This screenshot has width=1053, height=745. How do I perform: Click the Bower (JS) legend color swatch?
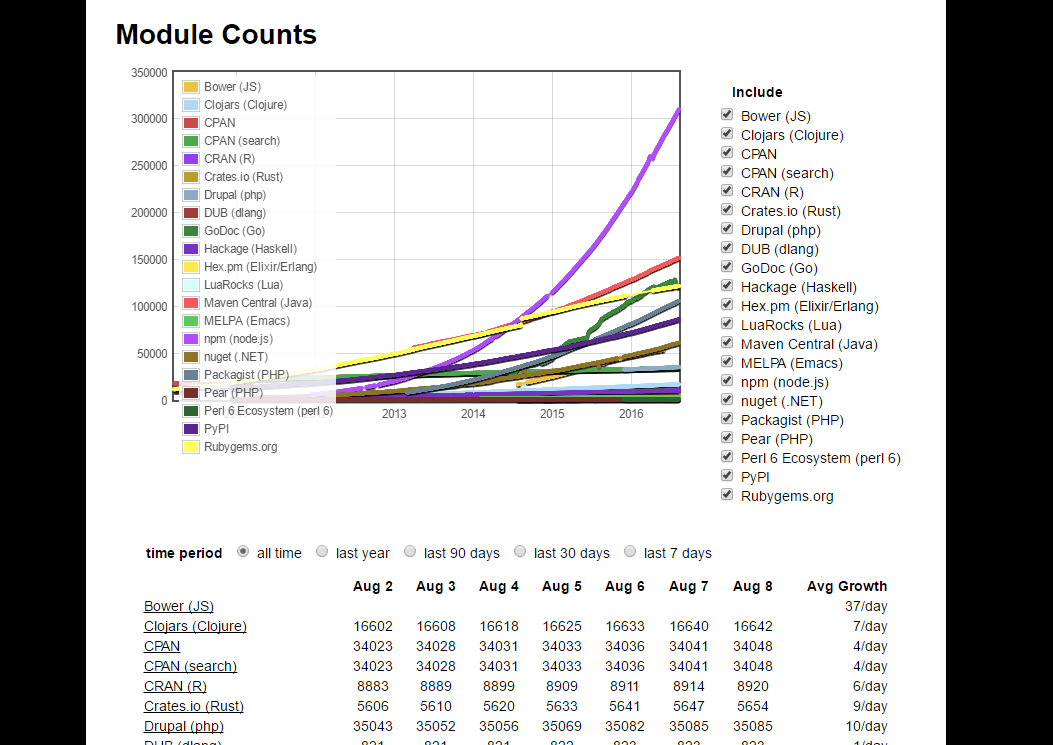tap(191, 87)
